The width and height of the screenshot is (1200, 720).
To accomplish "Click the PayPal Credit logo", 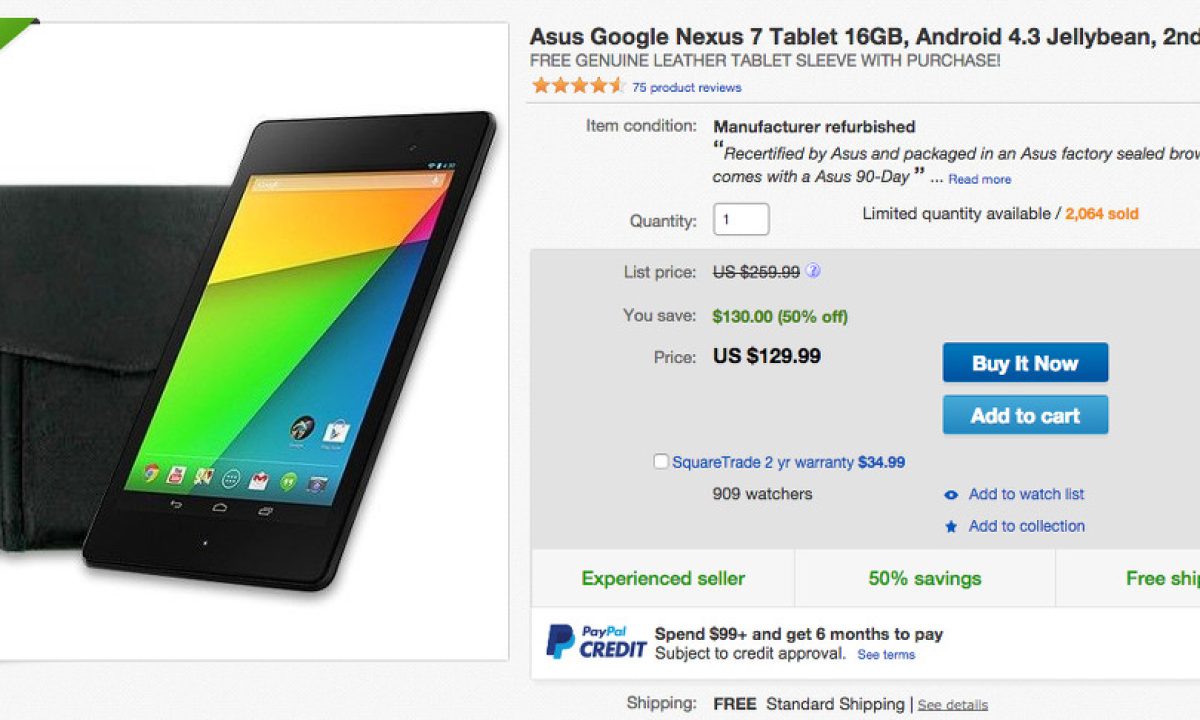I will click(x=596, y=641).
